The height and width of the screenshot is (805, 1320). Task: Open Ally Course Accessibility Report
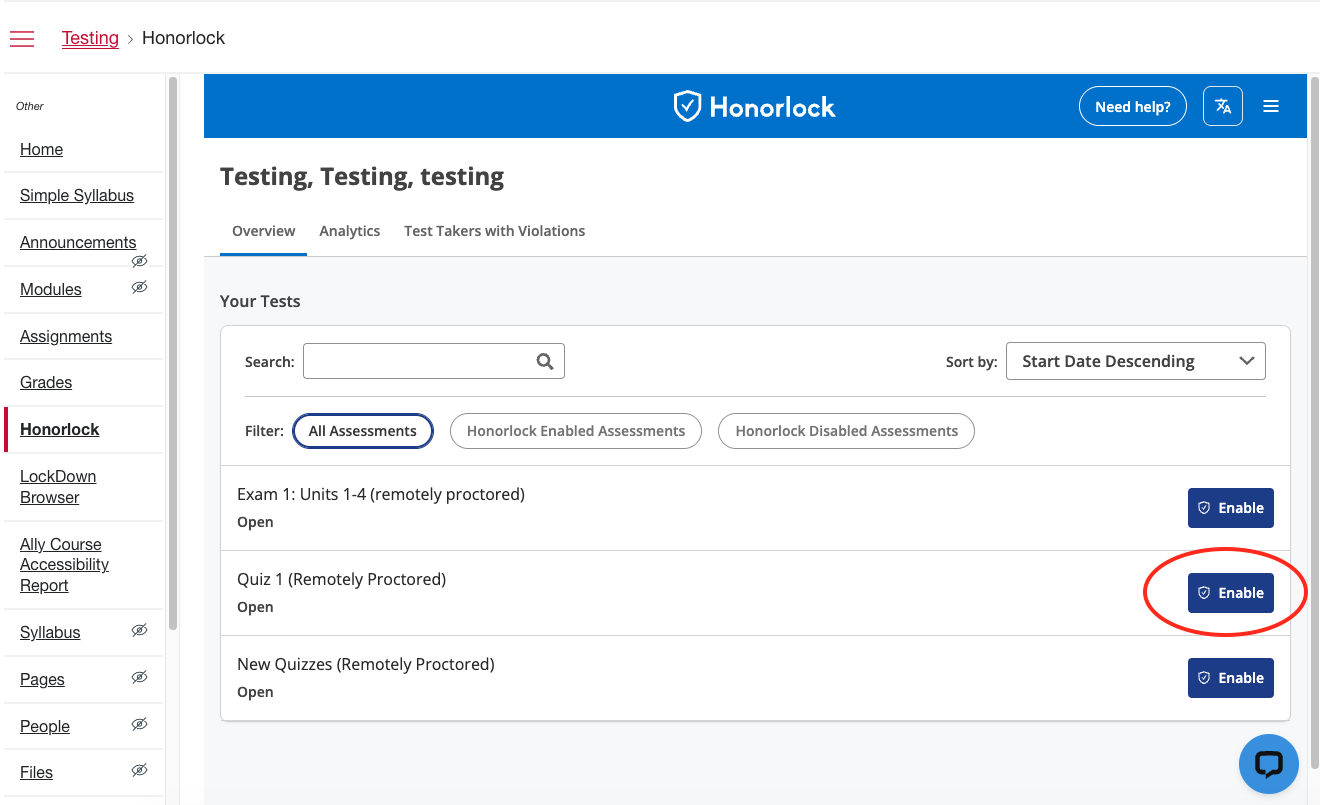tap(64, 565)
